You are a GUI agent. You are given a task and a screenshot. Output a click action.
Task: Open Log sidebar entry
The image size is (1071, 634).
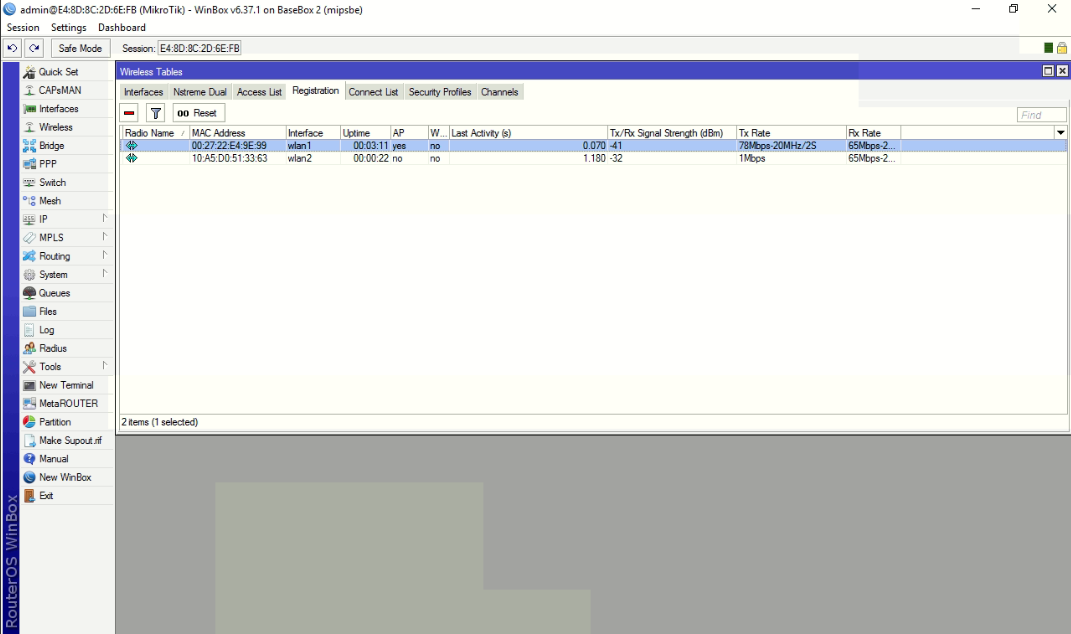tap(67, 330)
